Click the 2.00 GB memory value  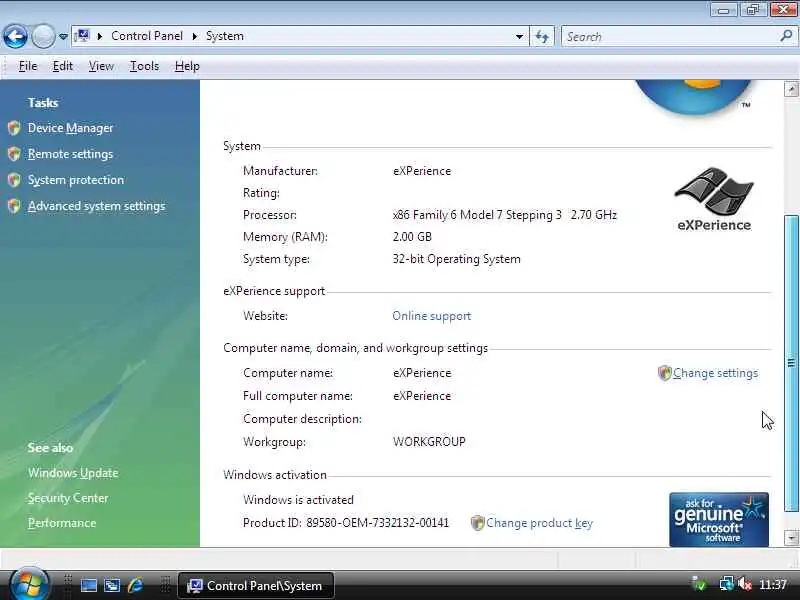412,237
